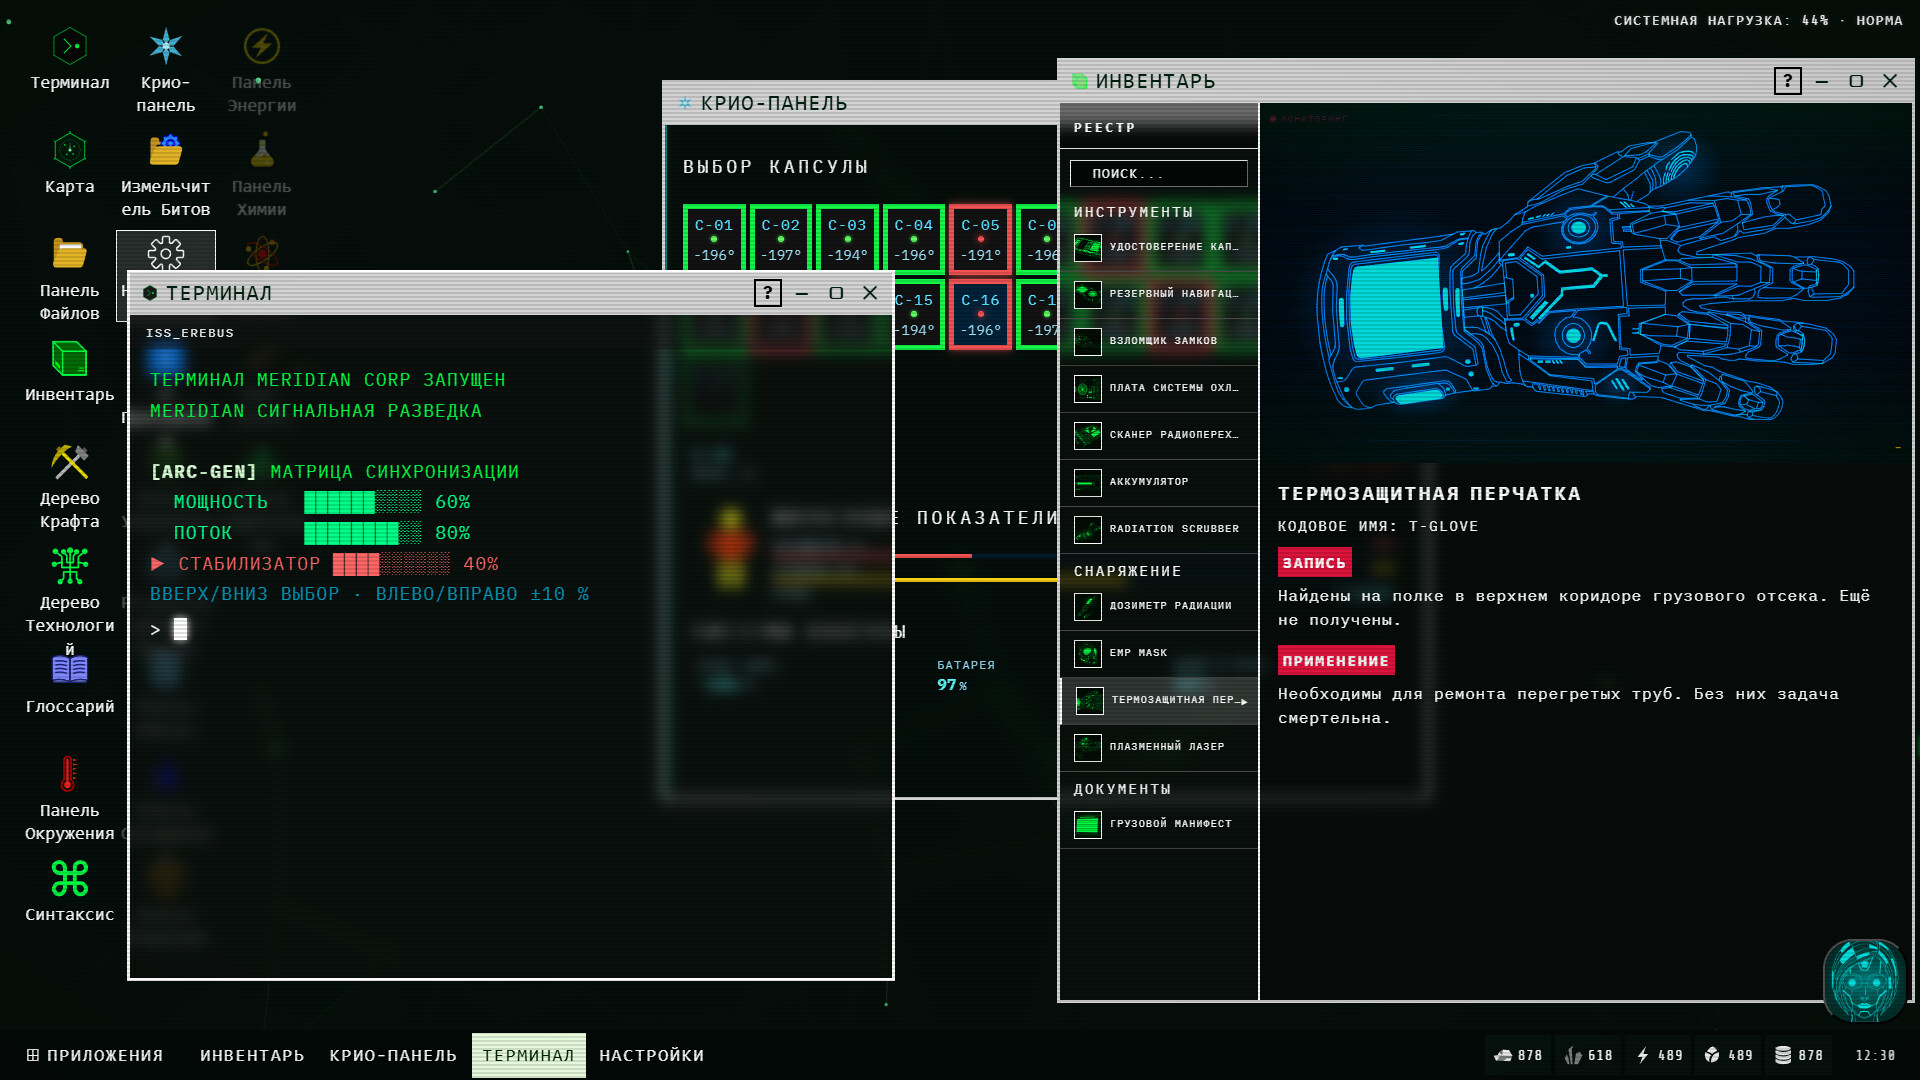The height and width of the screenshot is (1080, 1920).
Task: Select cryo capsule C-16
Action: (x=980, y=315)
